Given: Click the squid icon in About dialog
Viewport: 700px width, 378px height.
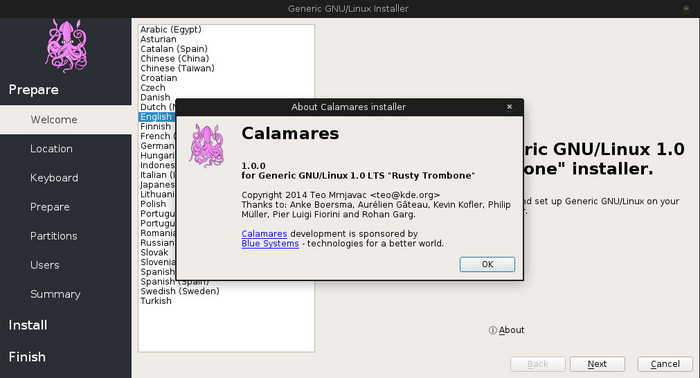Looking at the screenshot, I should (206, 146).
